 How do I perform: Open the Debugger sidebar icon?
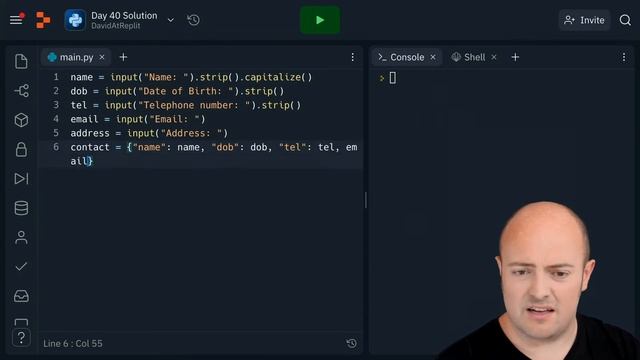pos(21,178)
